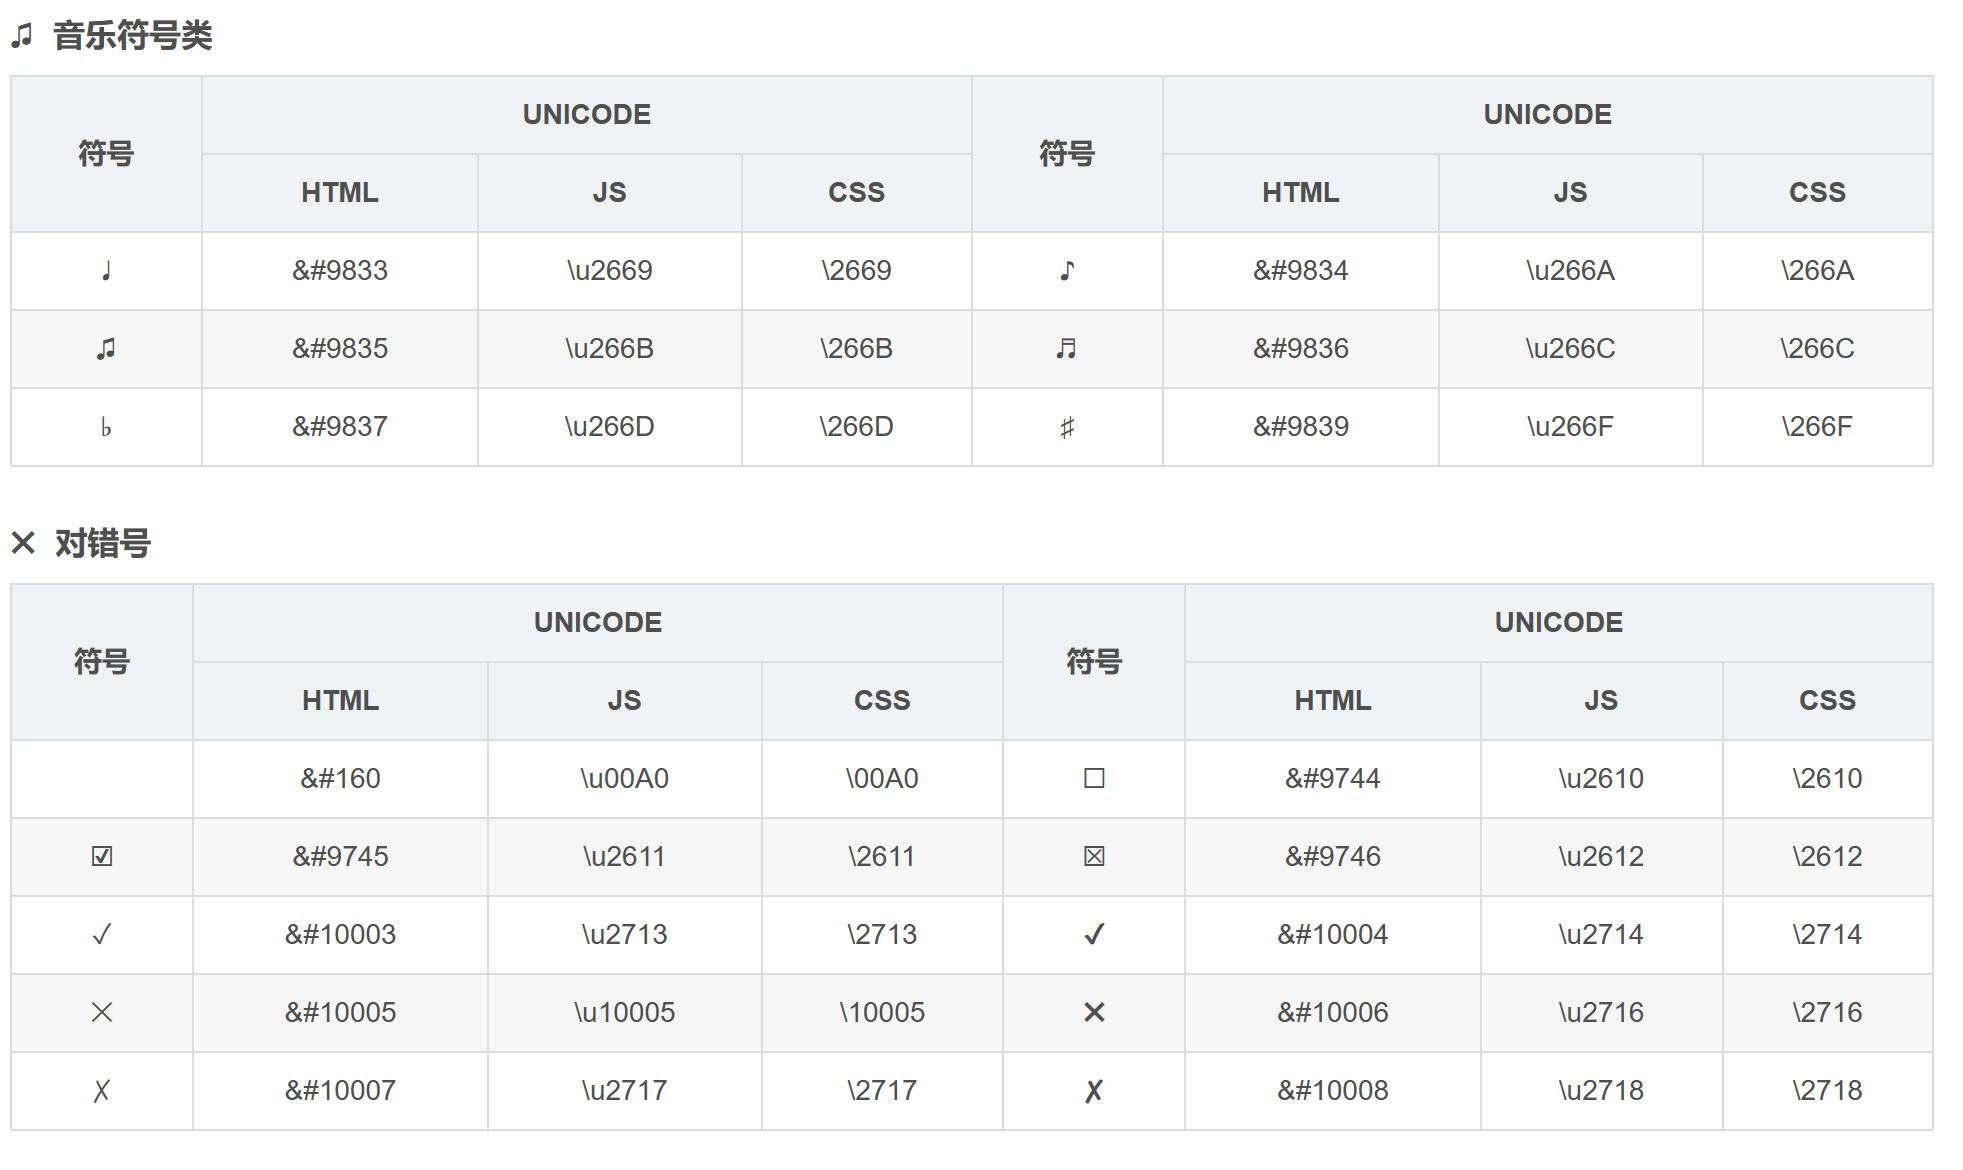Select the \266A CSS code cell
This screenshot has height=1170, width=1963.
click(x=1818, y=271)
